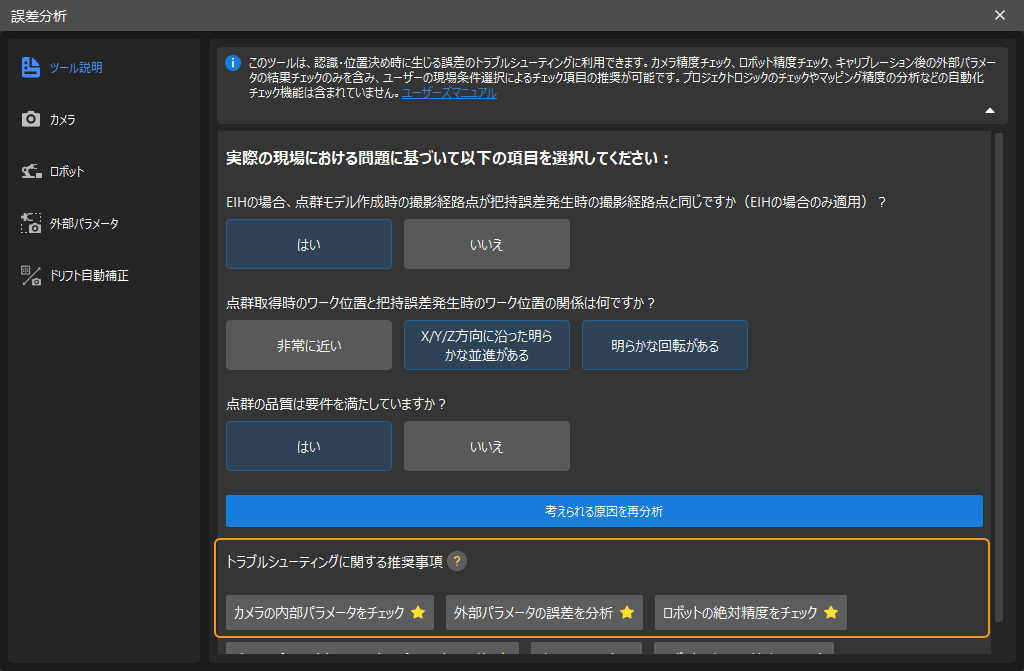Open the ユーザーズマニュアル link
Screen dimensions: 1024x671
click(449, 93)
